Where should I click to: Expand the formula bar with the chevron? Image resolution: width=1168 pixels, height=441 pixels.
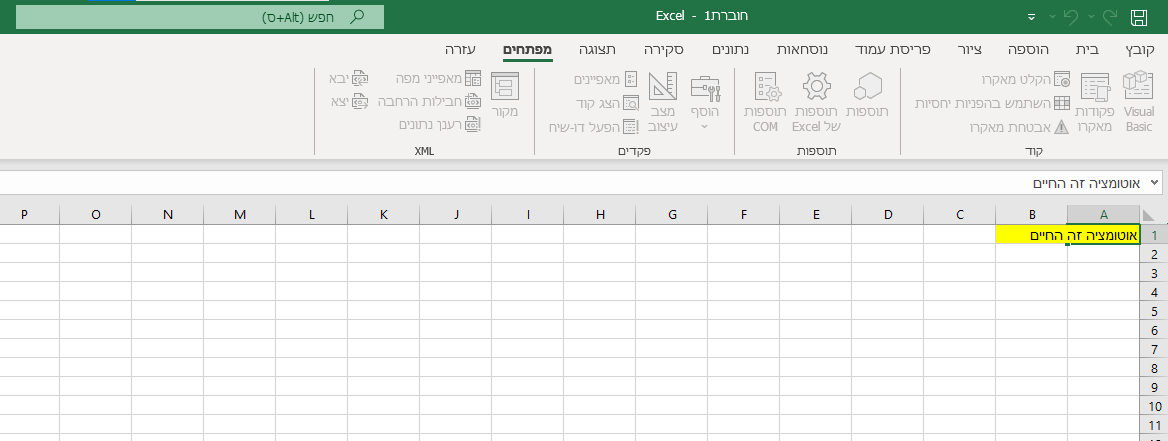click(x=1155, y=183)
